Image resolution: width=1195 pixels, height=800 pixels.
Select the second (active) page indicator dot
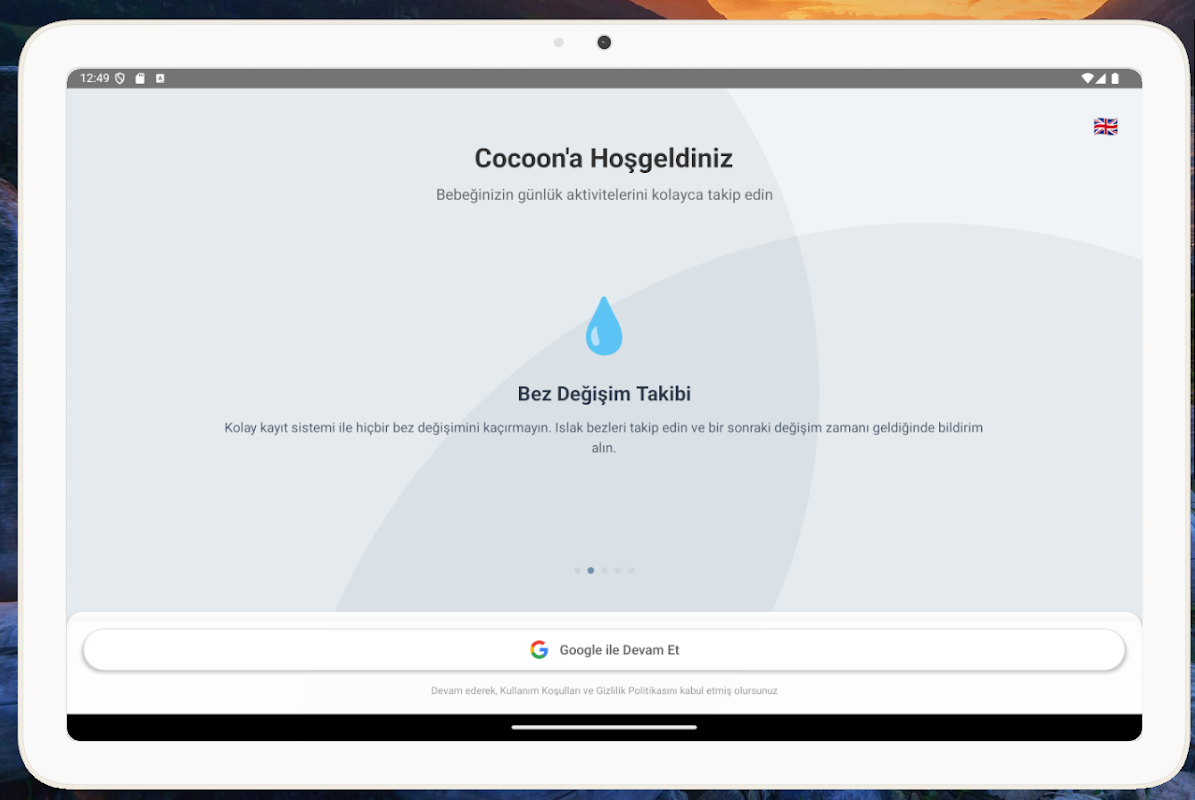(x=591, y=571)
